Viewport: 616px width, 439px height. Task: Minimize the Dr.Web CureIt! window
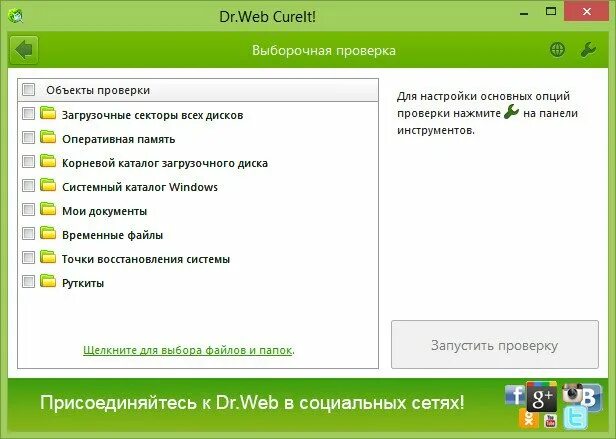click(x=524, y=13)
